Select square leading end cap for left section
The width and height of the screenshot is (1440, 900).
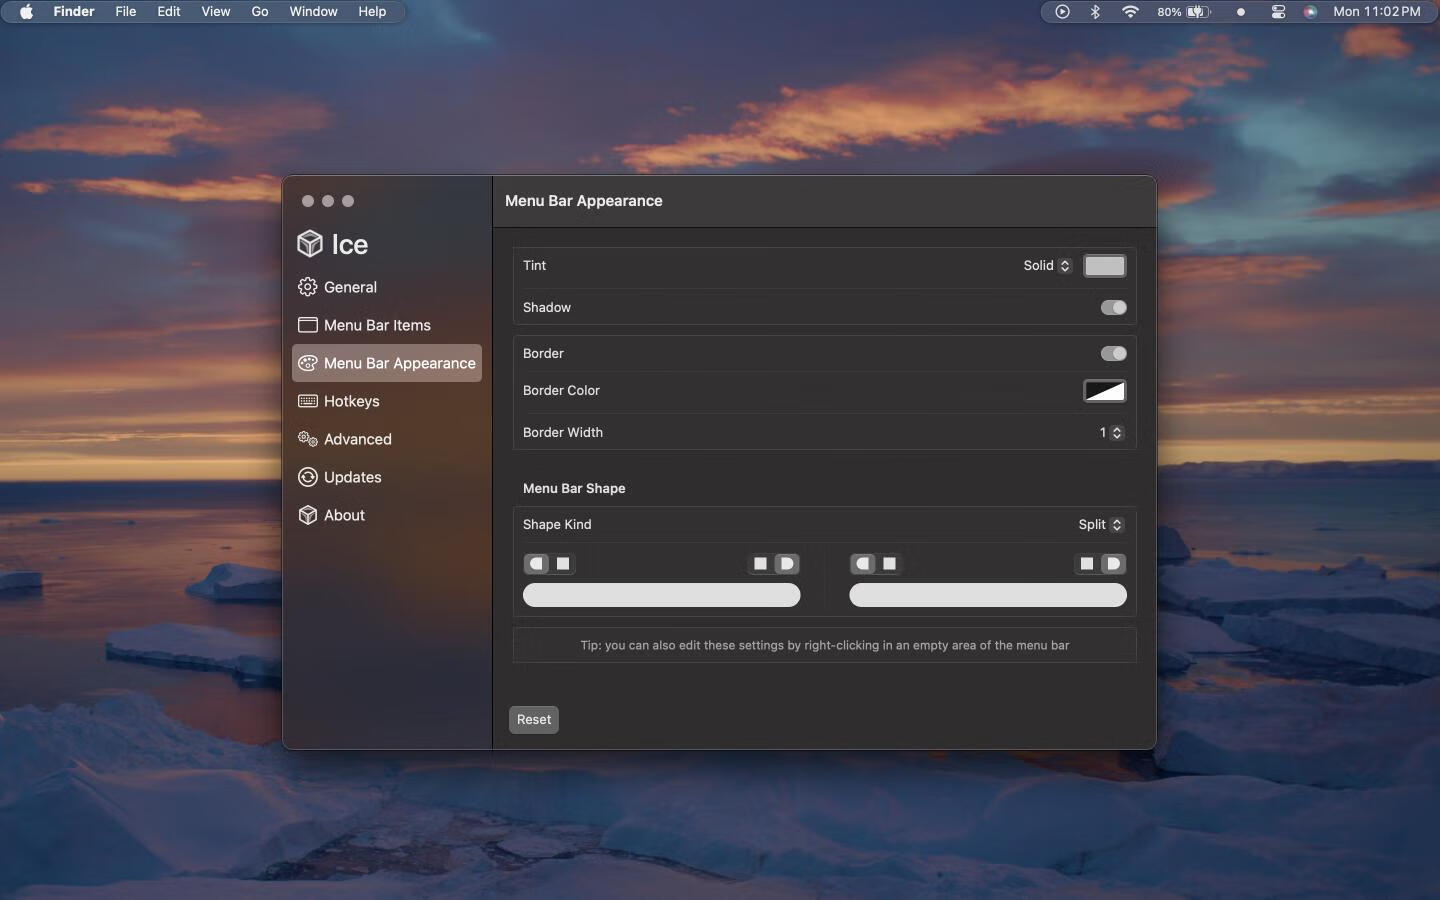(563, 564)
